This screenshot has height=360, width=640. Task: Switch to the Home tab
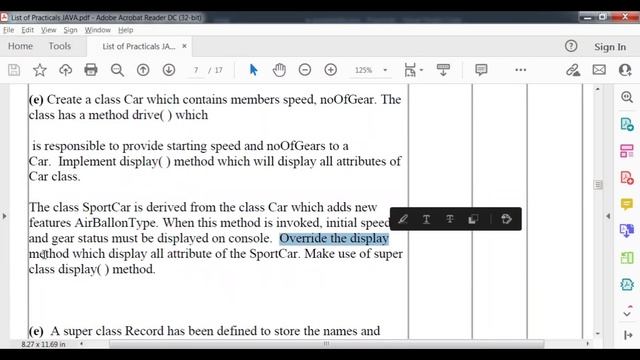pyautogui.click(x=20, y=46)
